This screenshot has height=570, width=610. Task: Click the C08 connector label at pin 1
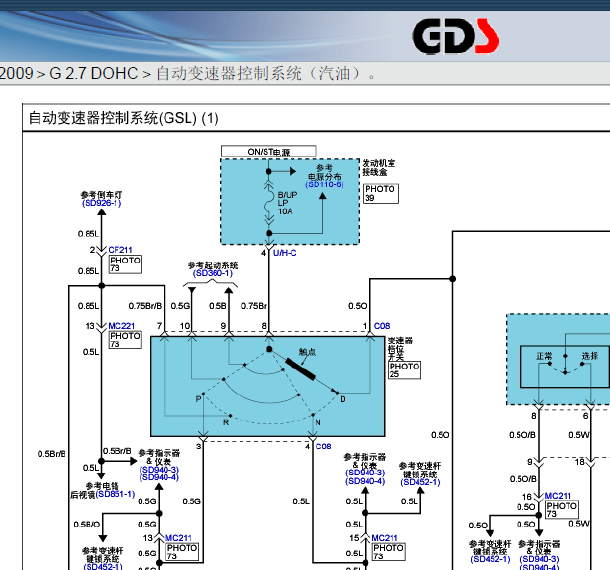[382, 326]
